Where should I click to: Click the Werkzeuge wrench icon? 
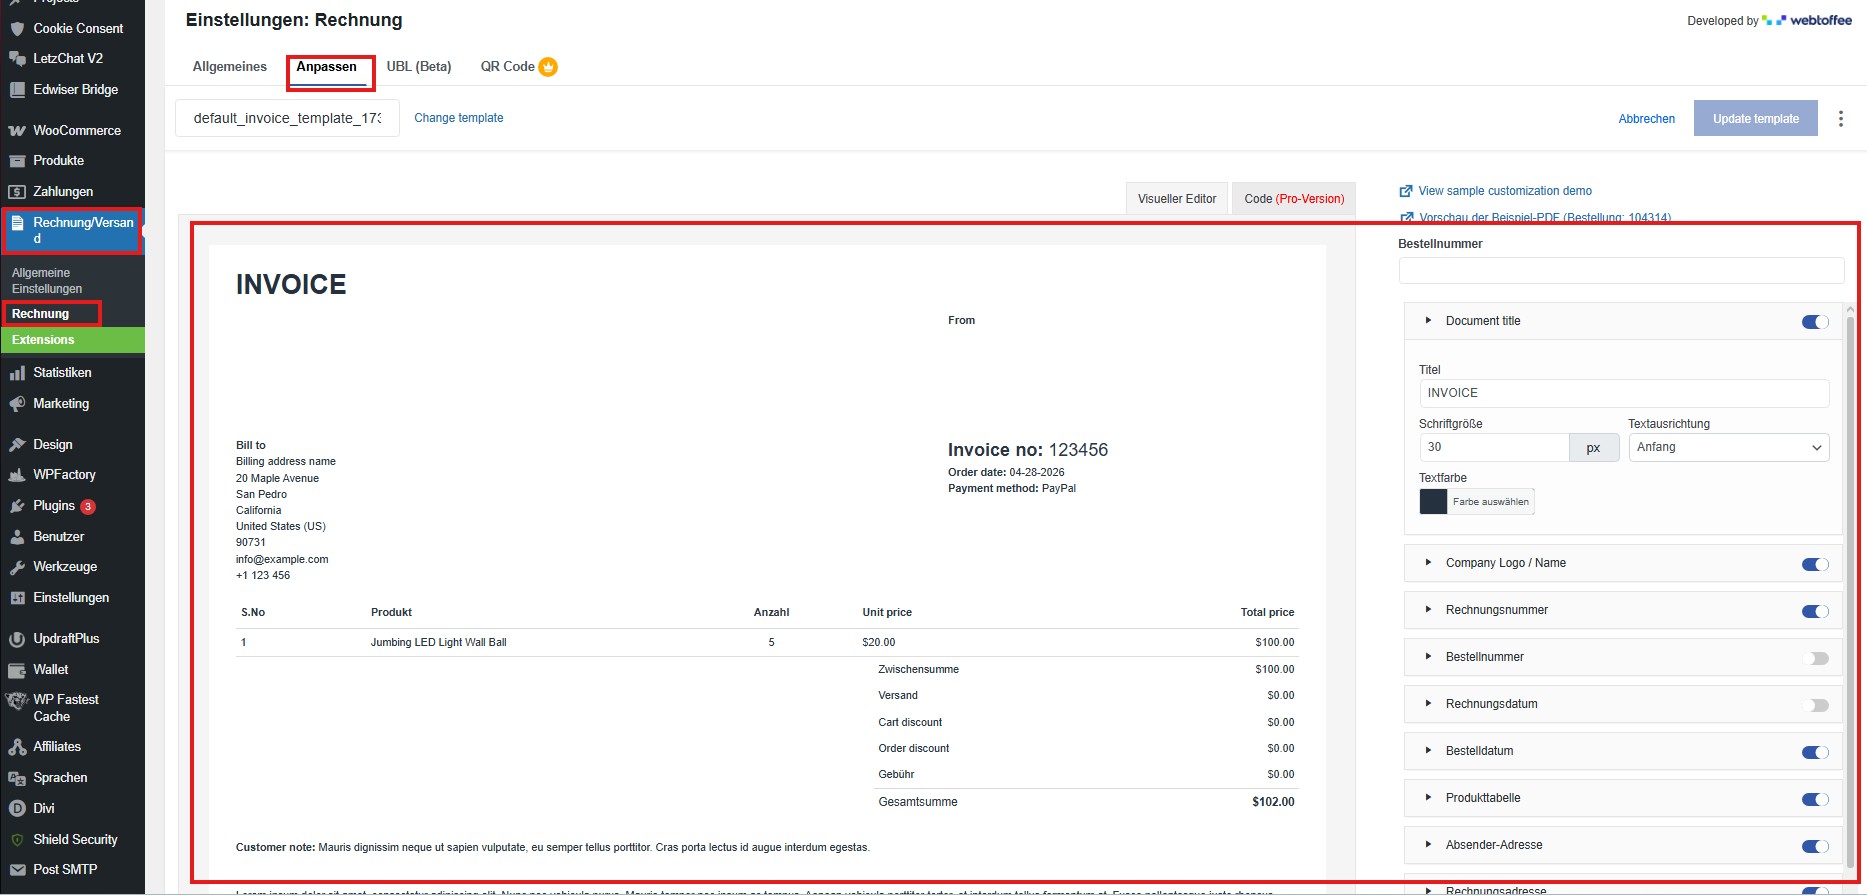(x=17, y=566)
